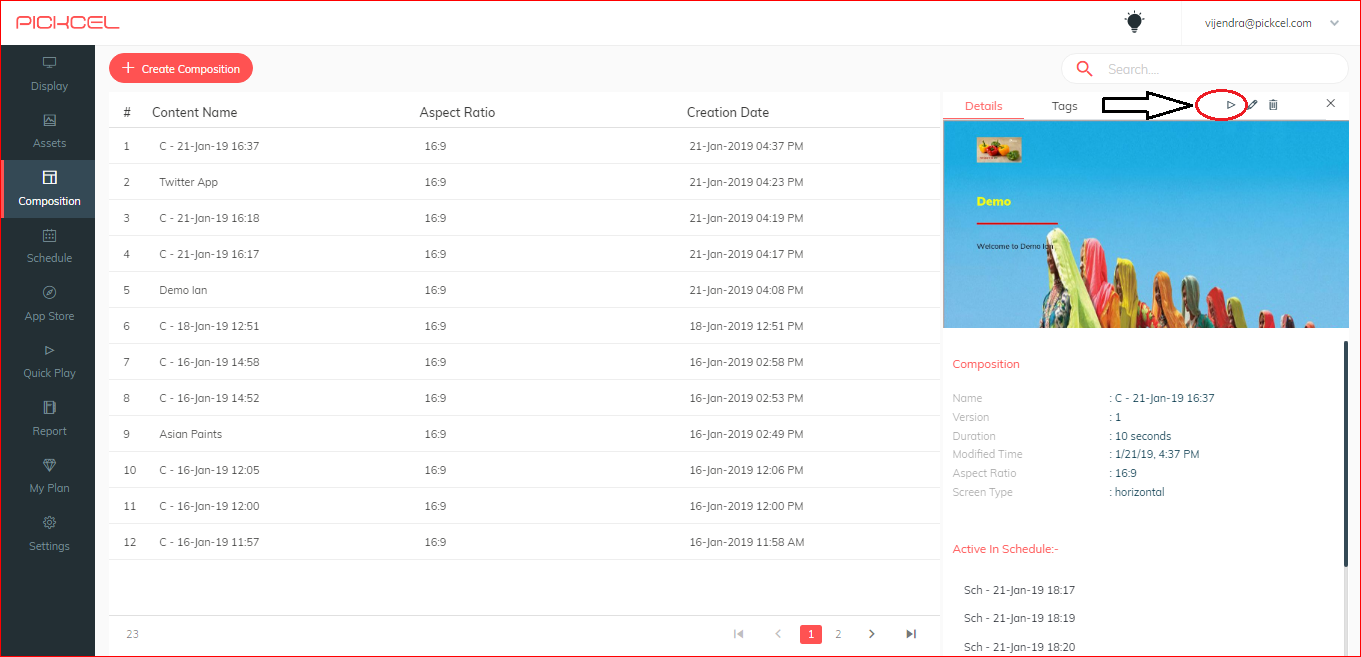This screenshot has width=1361, height=657.
Task: Open Quick Play from the sidebar
Action: click(49, 361)
